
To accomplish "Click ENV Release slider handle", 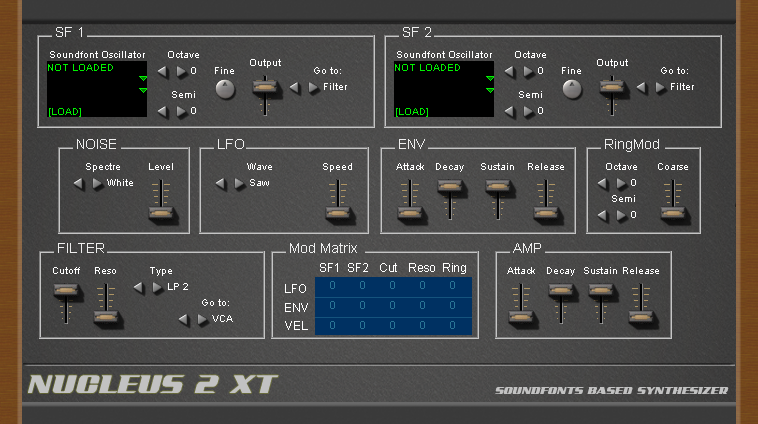I will click(x=546, y=213).
